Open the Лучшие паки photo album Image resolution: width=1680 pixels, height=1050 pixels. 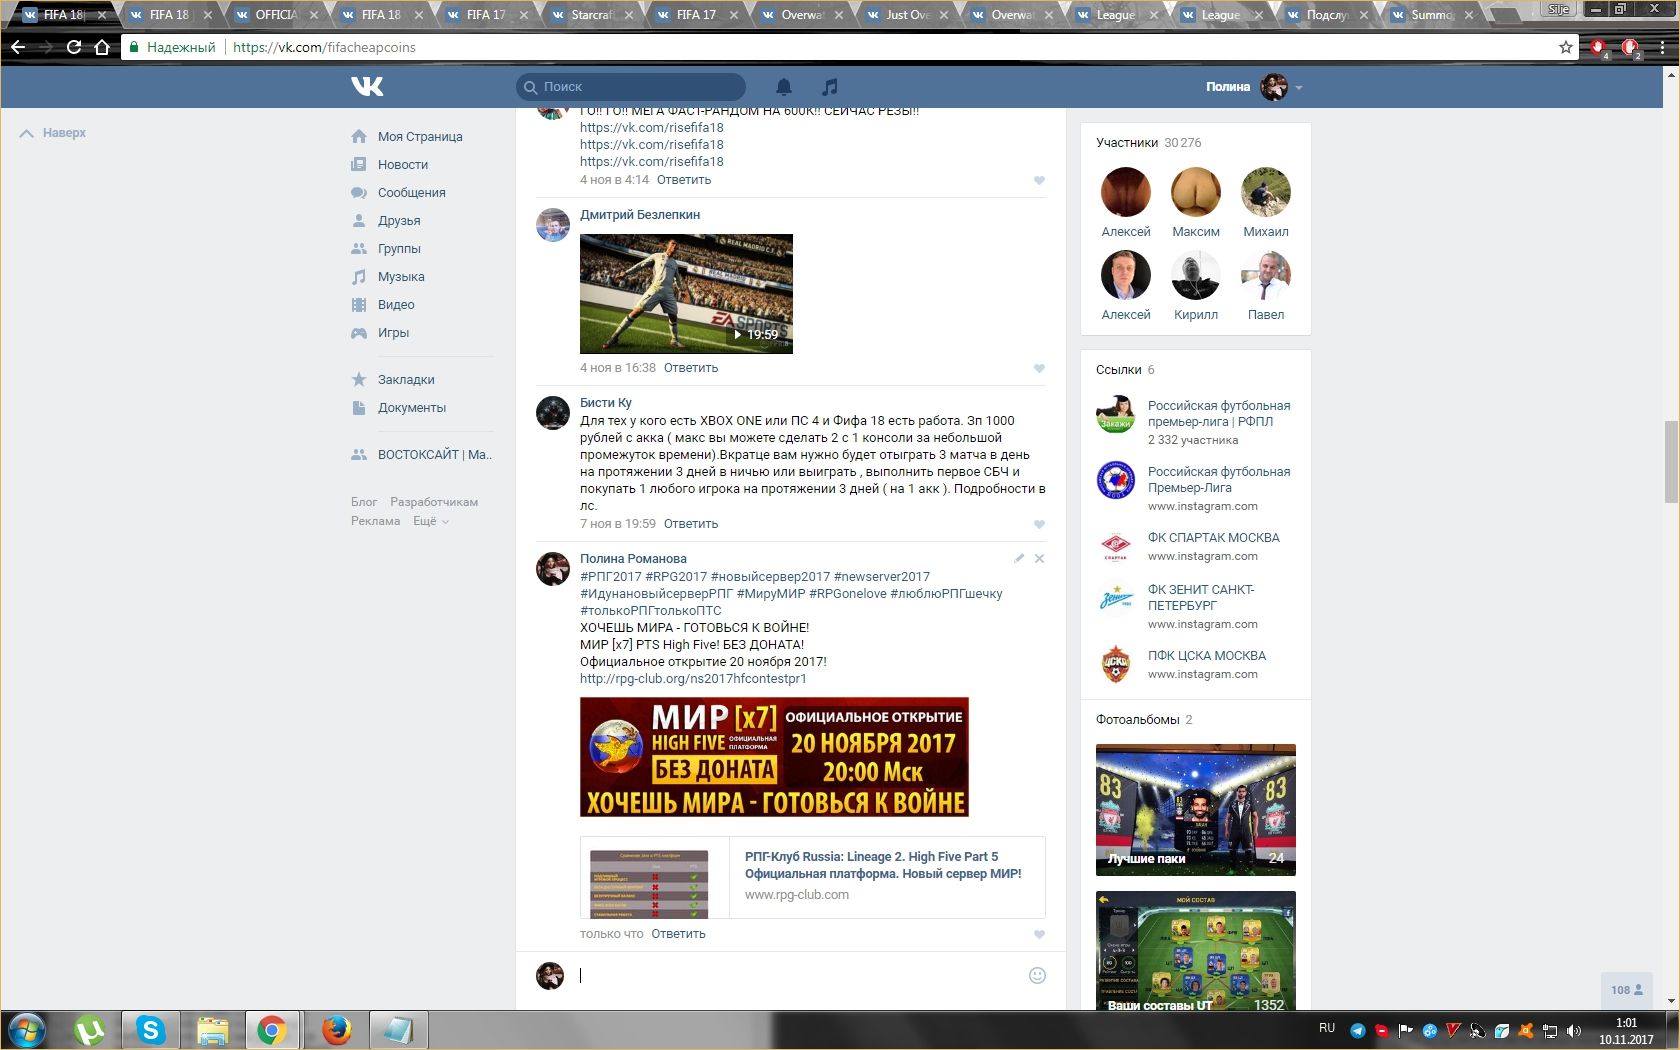point(1196,810)
